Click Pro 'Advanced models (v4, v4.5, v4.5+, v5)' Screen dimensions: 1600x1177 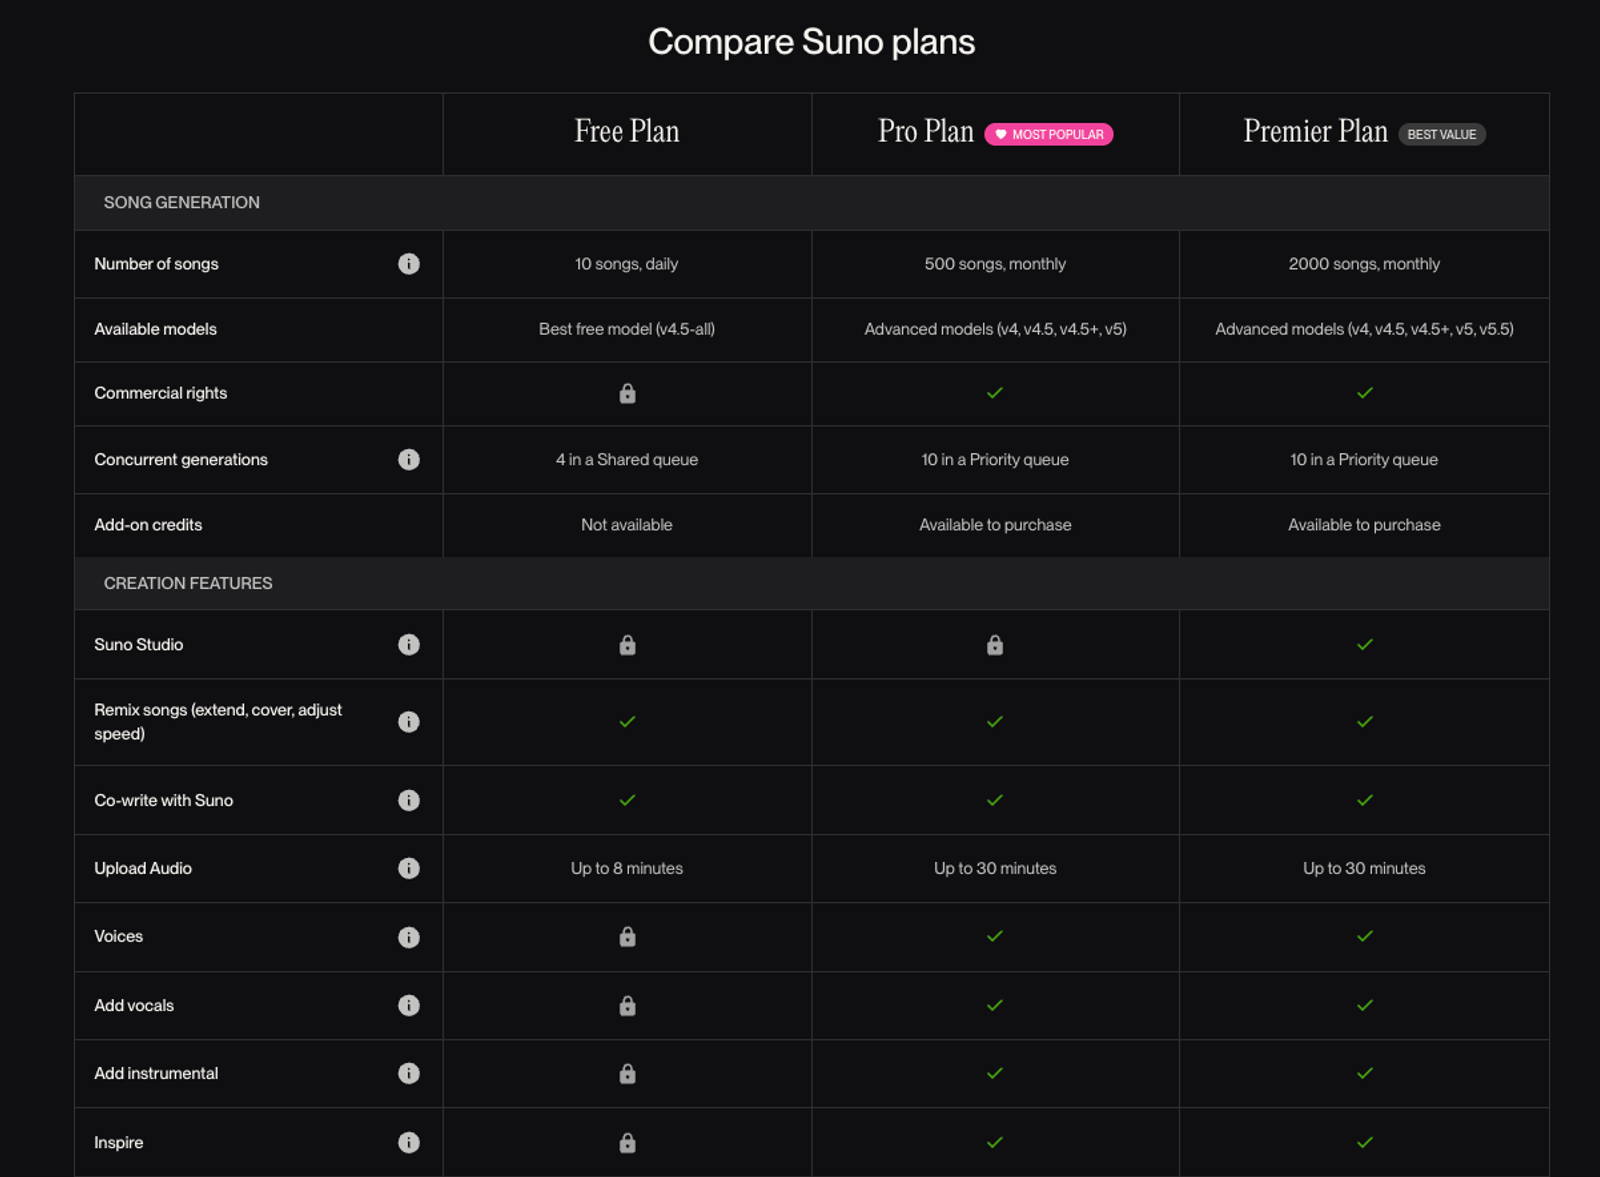(x=995, y=329)
